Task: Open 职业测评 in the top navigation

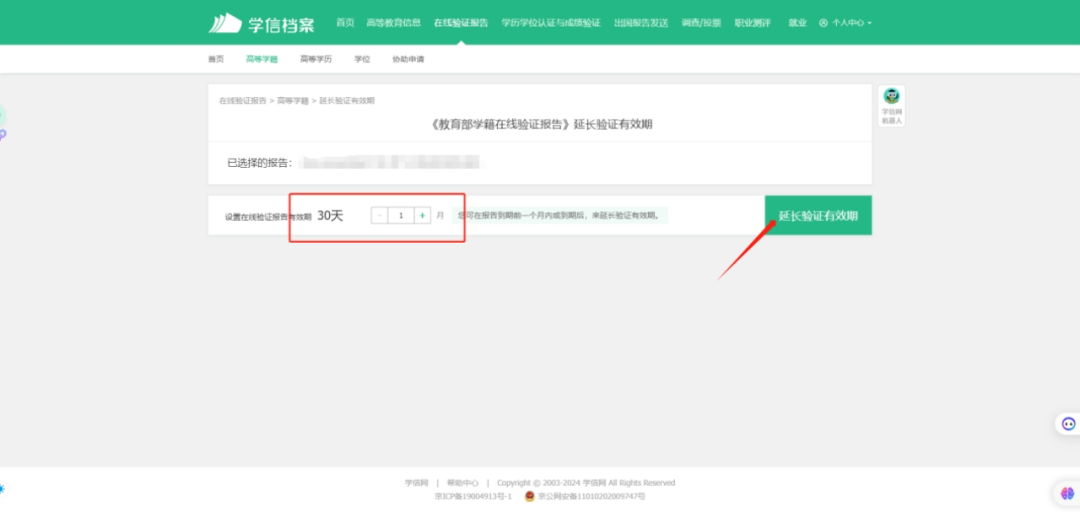Action: [x=752, y=23]
